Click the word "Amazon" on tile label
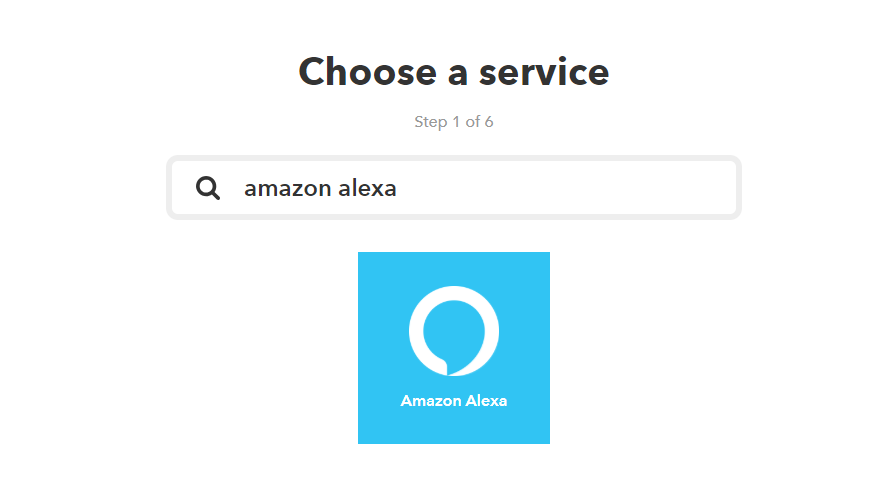 pos(431,401)
